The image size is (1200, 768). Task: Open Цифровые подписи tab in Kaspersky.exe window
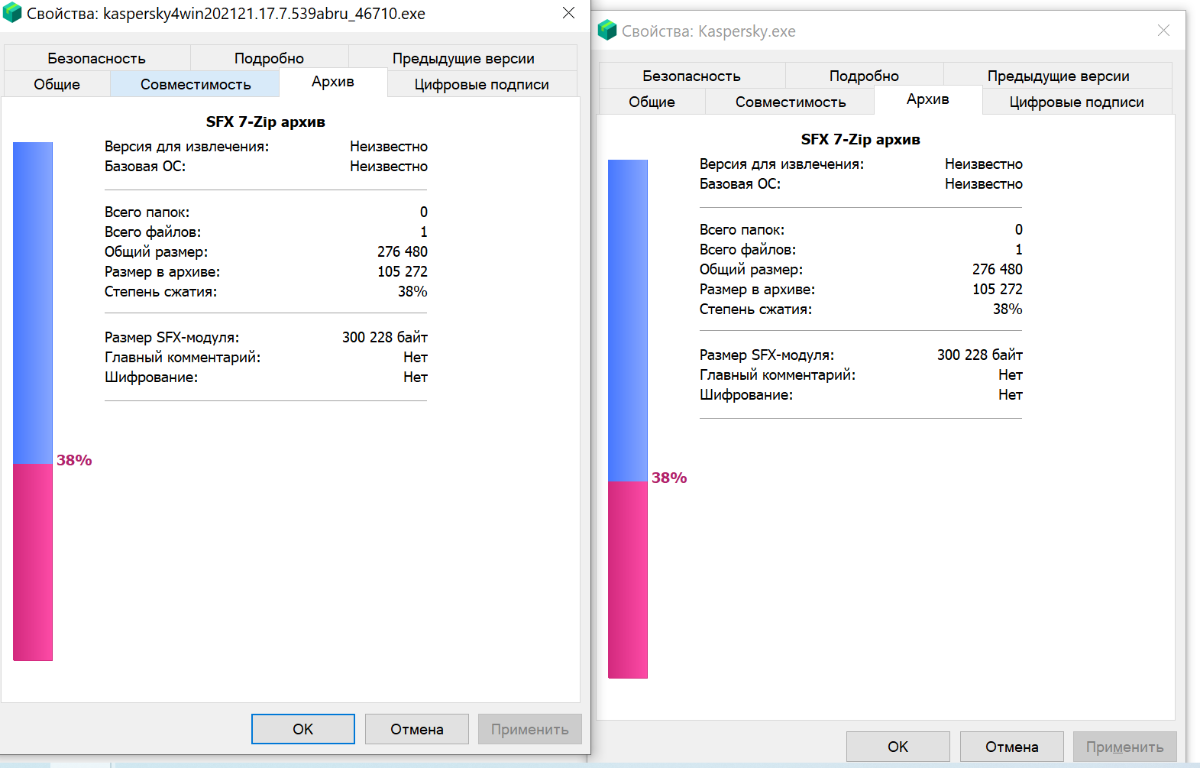pyautogui.click(x=1077, y=101)
